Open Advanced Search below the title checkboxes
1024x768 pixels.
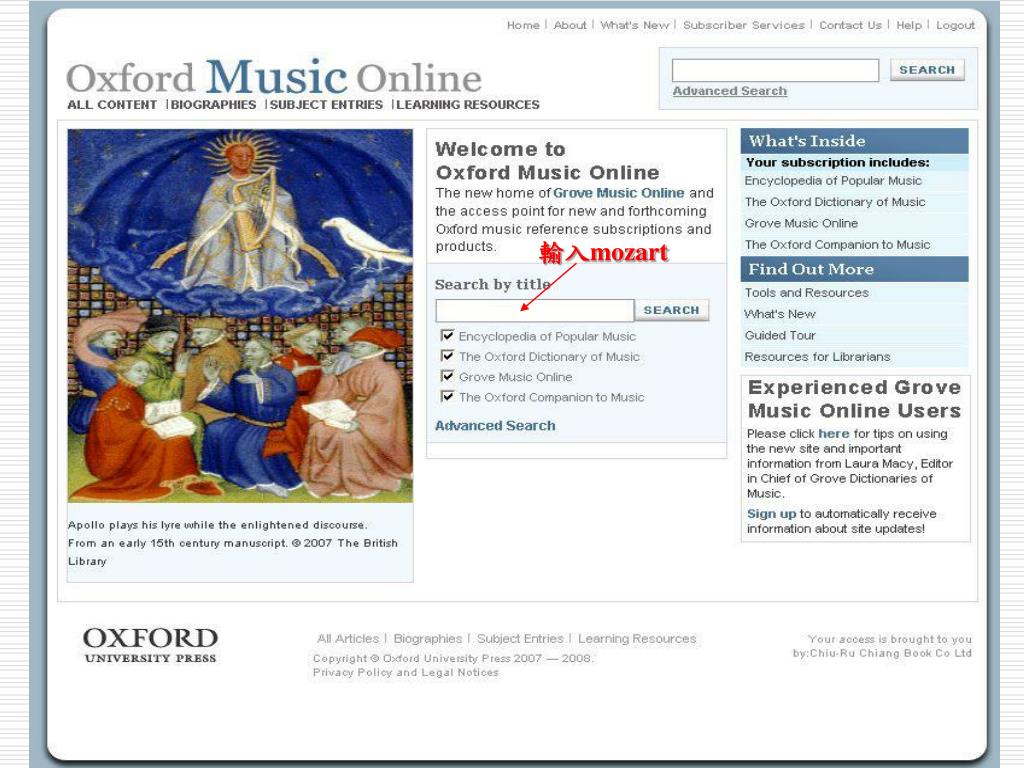point(495,426)
